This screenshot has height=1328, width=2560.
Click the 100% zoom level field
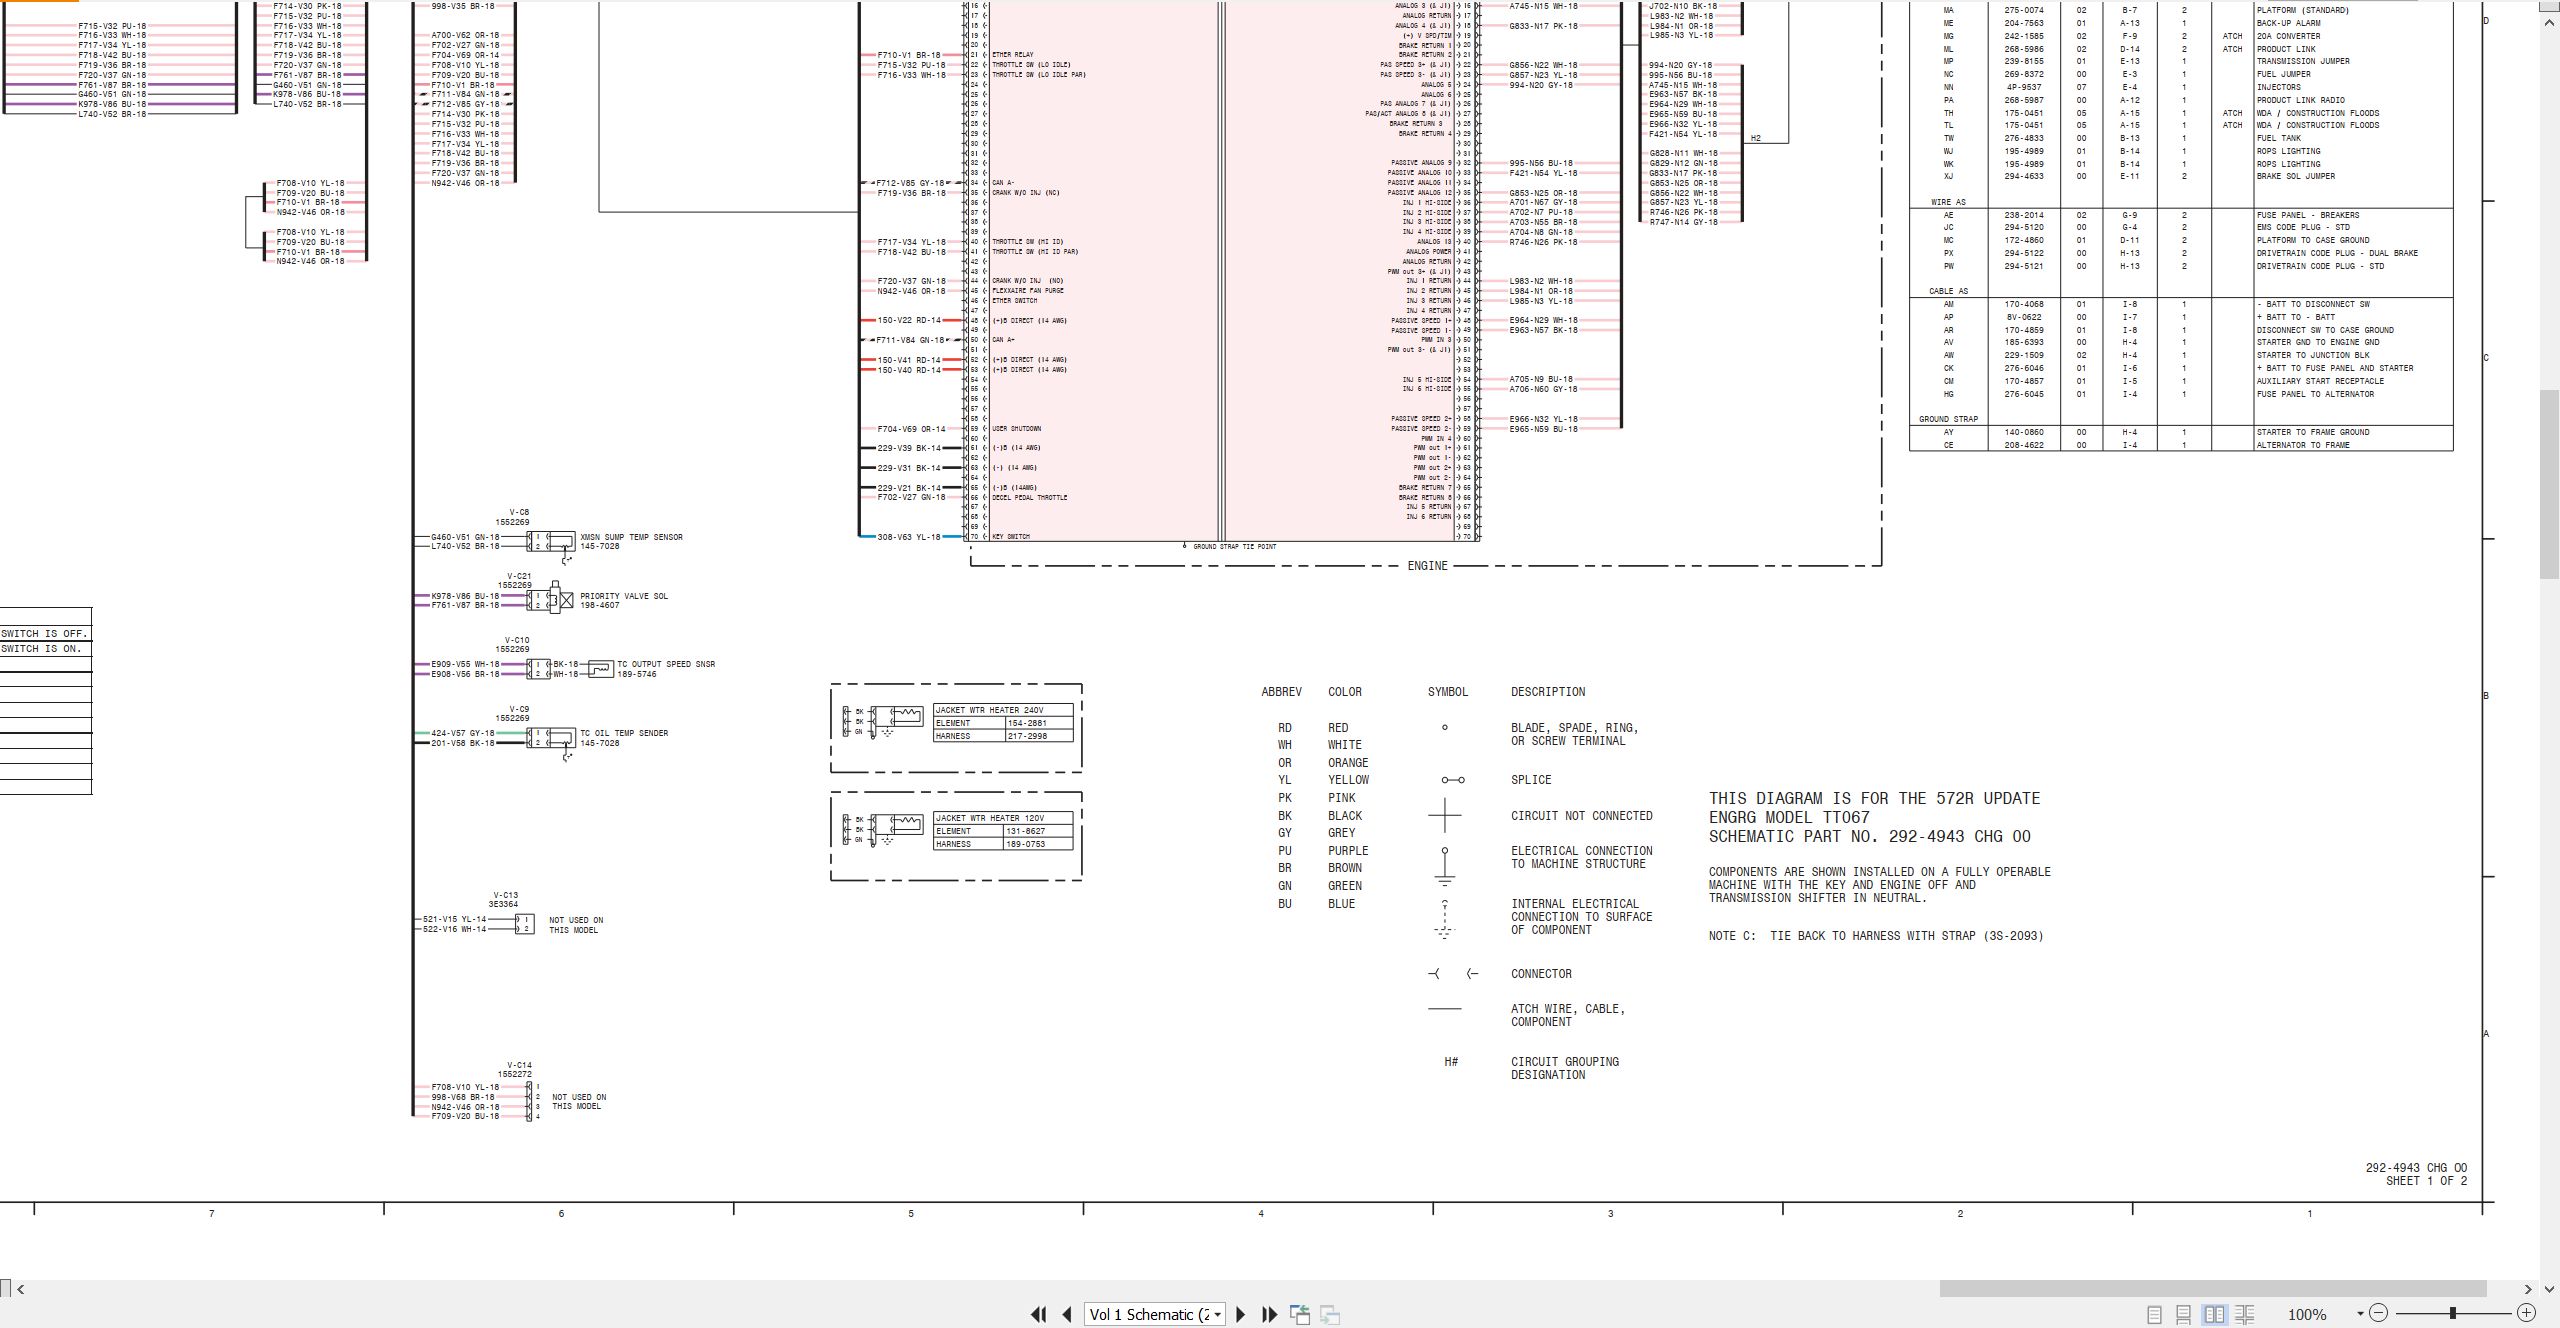point(2307,1315)
